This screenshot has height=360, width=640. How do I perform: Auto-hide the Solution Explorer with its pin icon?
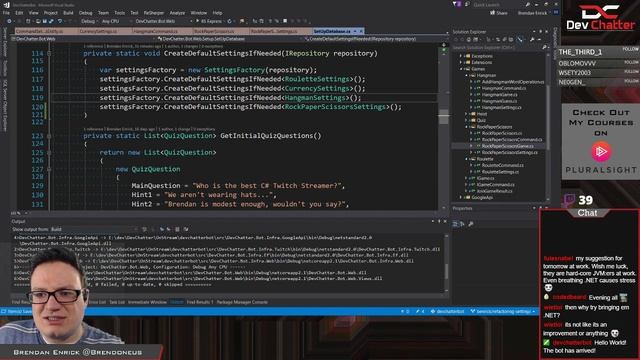tap(540, 31)
